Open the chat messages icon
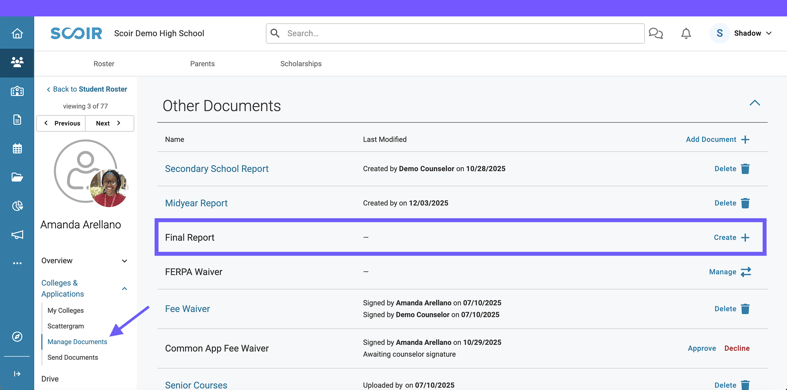787x390 pixels. click(655, 34)
